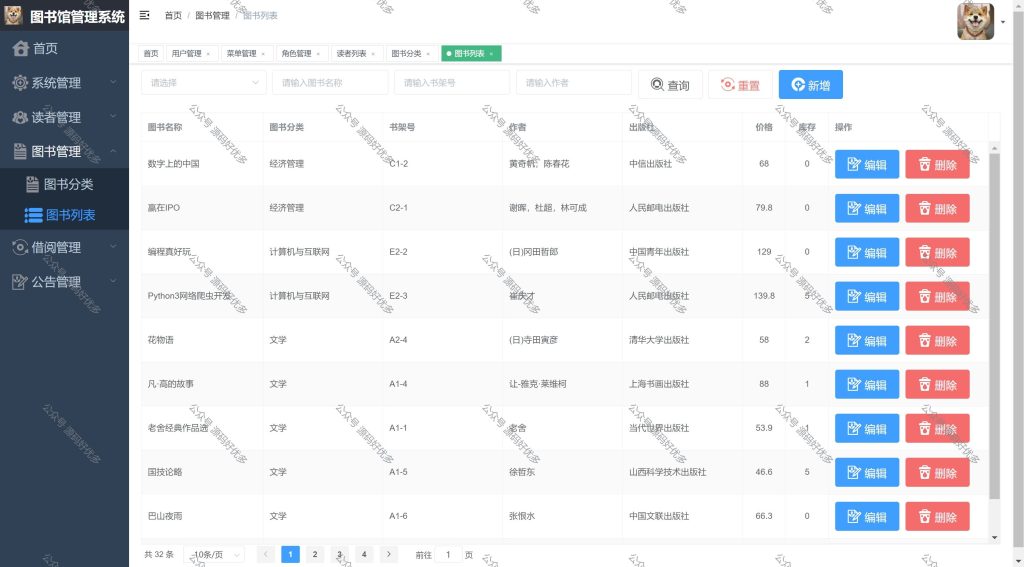This screenshot has width=1024, height=567.
Task: Go to pagination page 3
Action: click(340, 555)
